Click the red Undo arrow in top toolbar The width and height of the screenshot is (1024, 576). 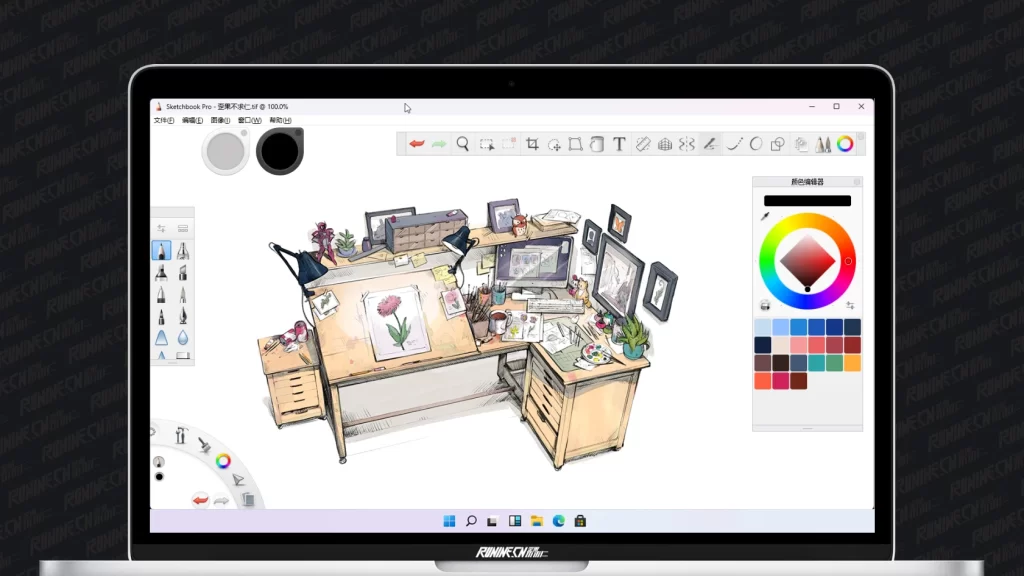click(417, 144)
